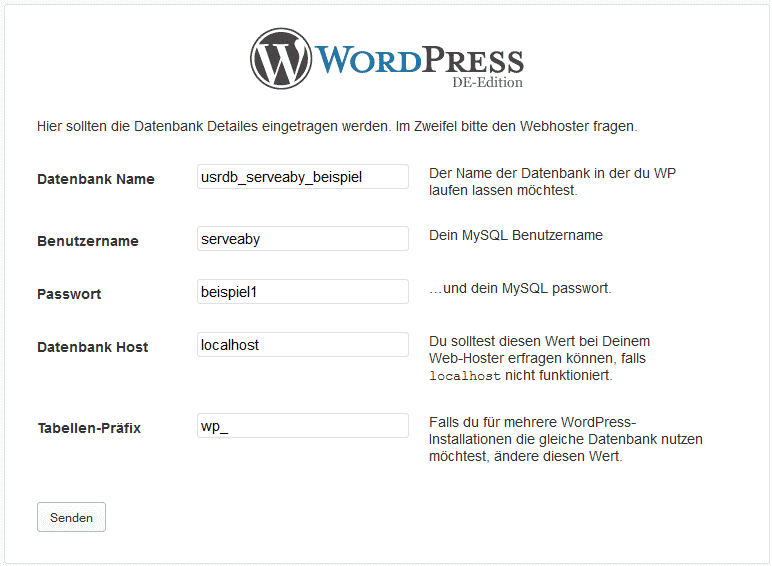Click the bold 'Passwort' label
Viewport: 772px width, 566px height.
point(69,295)
